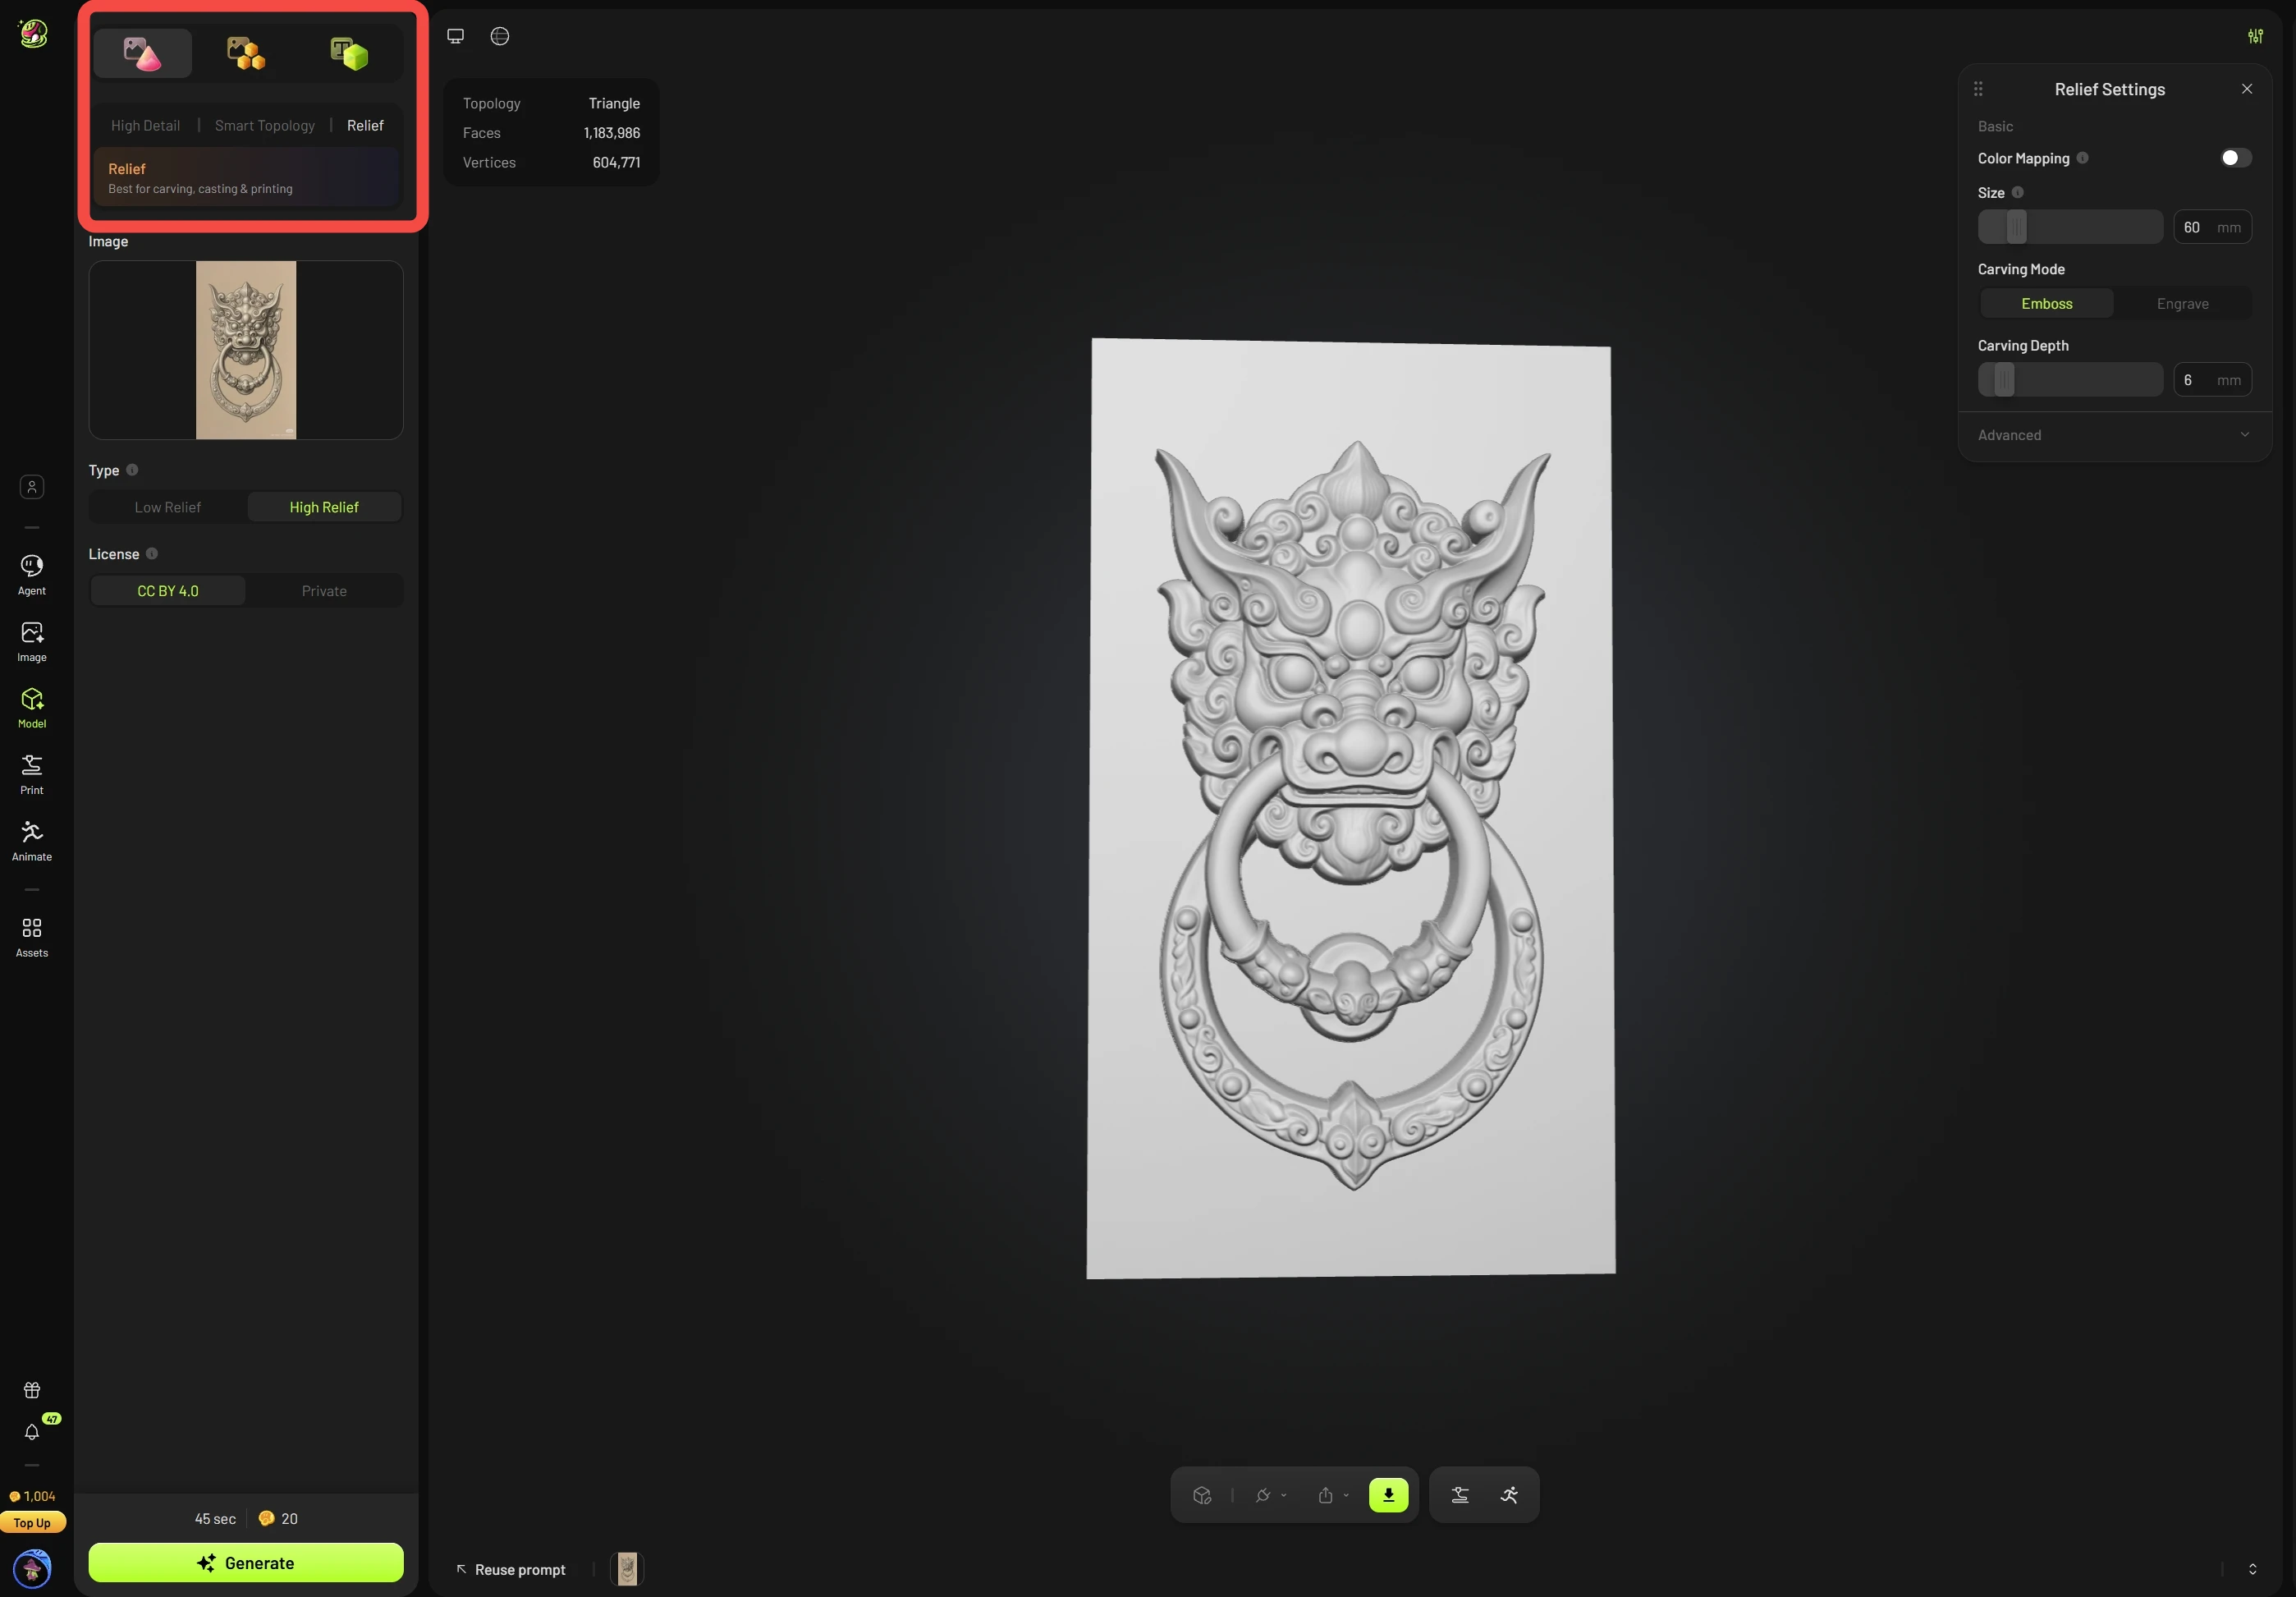
Task: Click Reuse prompt
Action: [x=511, y=1570]
